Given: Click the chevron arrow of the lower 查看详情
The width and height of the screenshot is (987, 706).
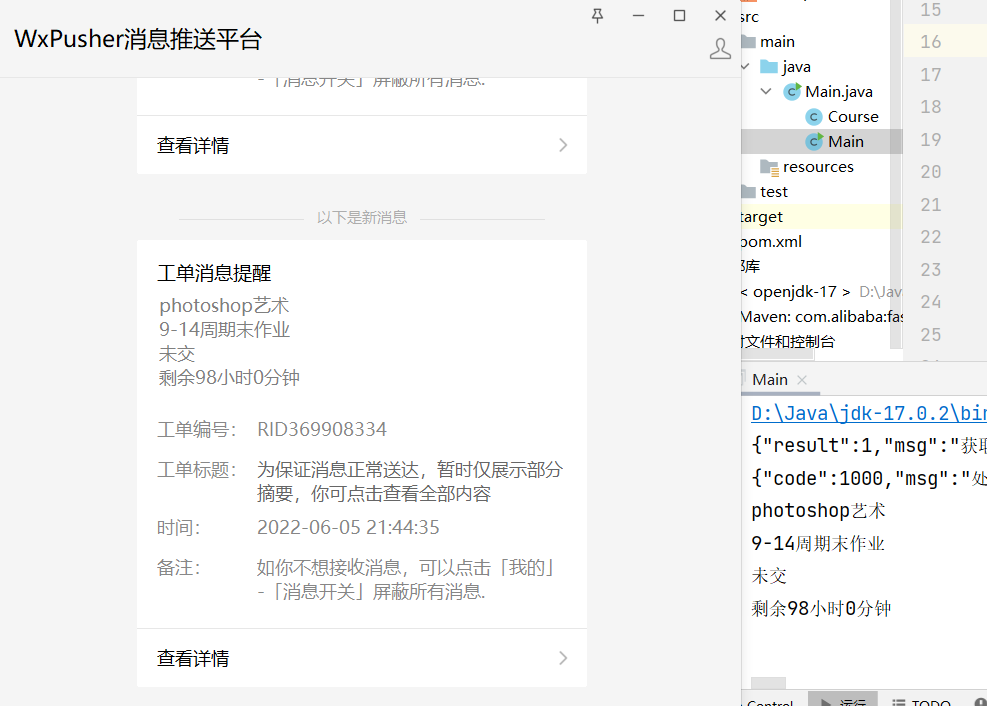Looking at the screenshot, I should click(x=563, y=658).
